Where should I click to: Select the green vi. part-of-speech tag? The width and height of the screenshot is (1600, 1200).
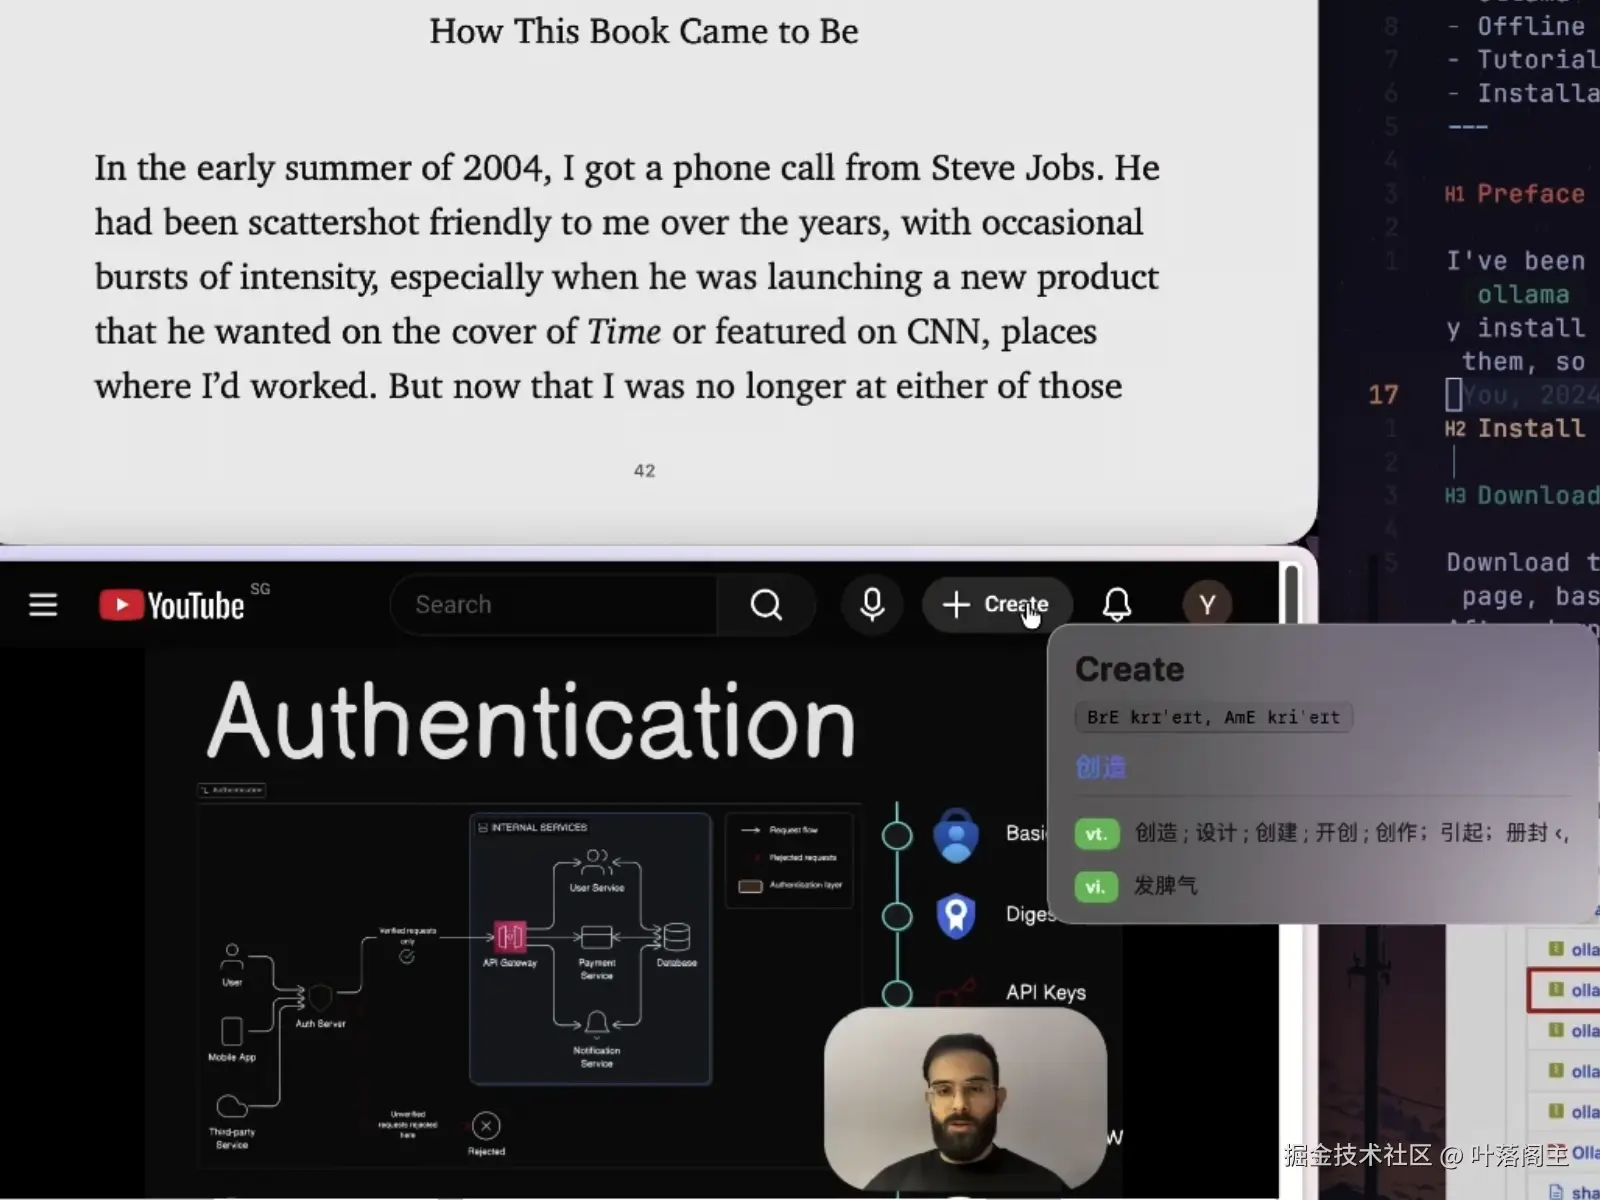(x=1096, y=886)
